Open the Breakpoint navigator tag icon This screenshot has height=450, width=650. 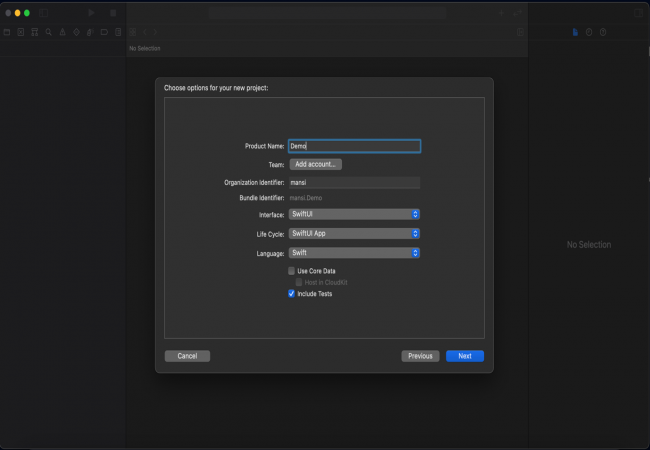[x=104, y=32]
